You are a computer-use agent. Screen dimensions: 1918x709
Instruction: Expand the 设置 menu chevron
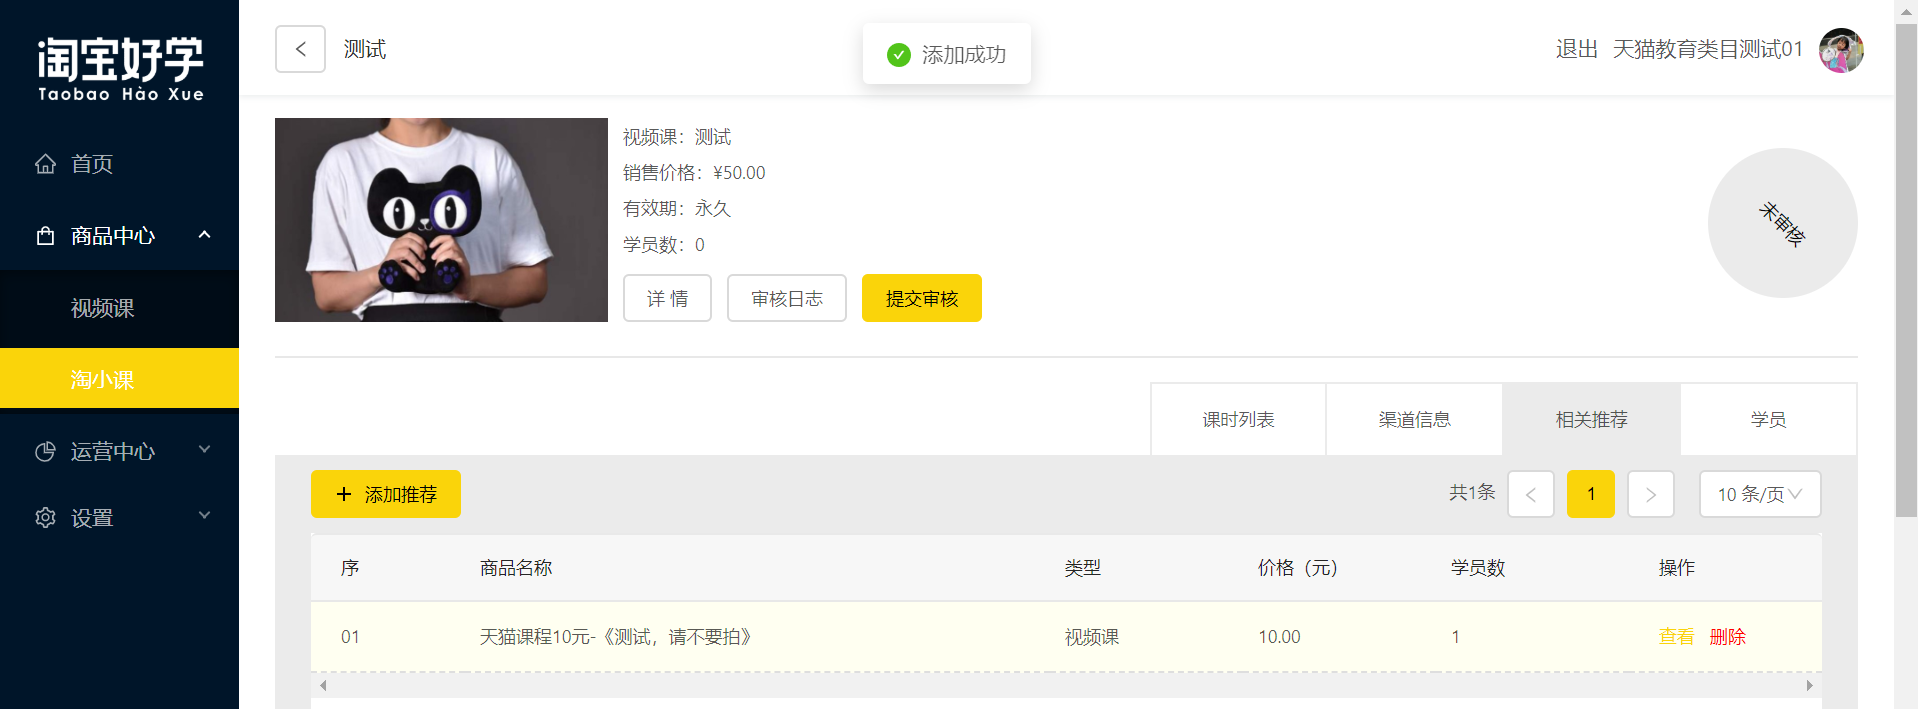tap(205, 516)
